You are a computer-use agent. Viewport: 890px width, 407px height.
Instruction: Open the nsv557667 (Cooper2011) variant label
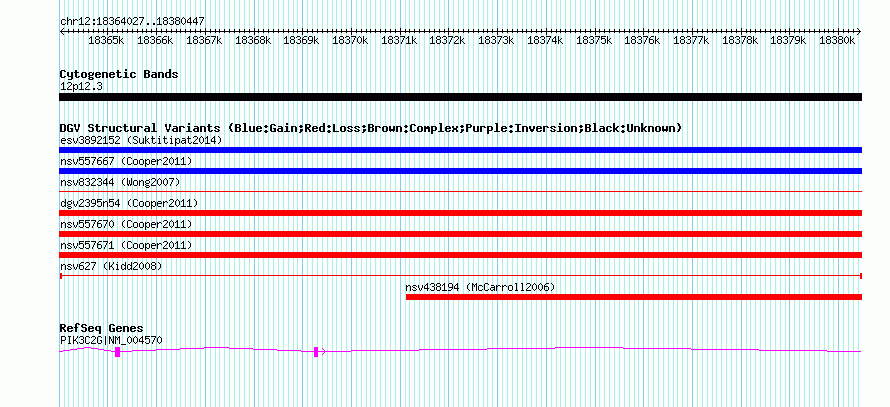[126, 161]
